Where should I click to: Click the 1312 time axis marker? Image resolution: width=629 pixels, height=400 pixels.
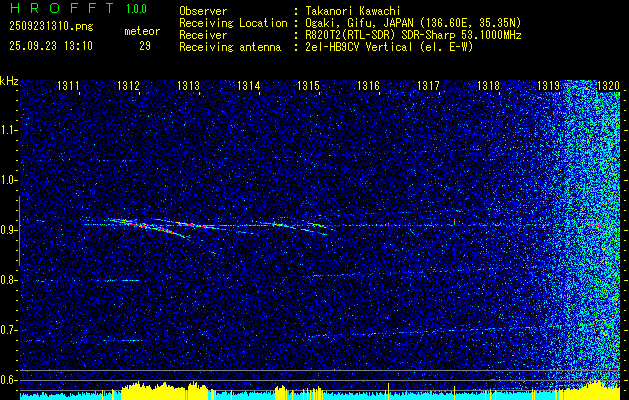(128, 85)
